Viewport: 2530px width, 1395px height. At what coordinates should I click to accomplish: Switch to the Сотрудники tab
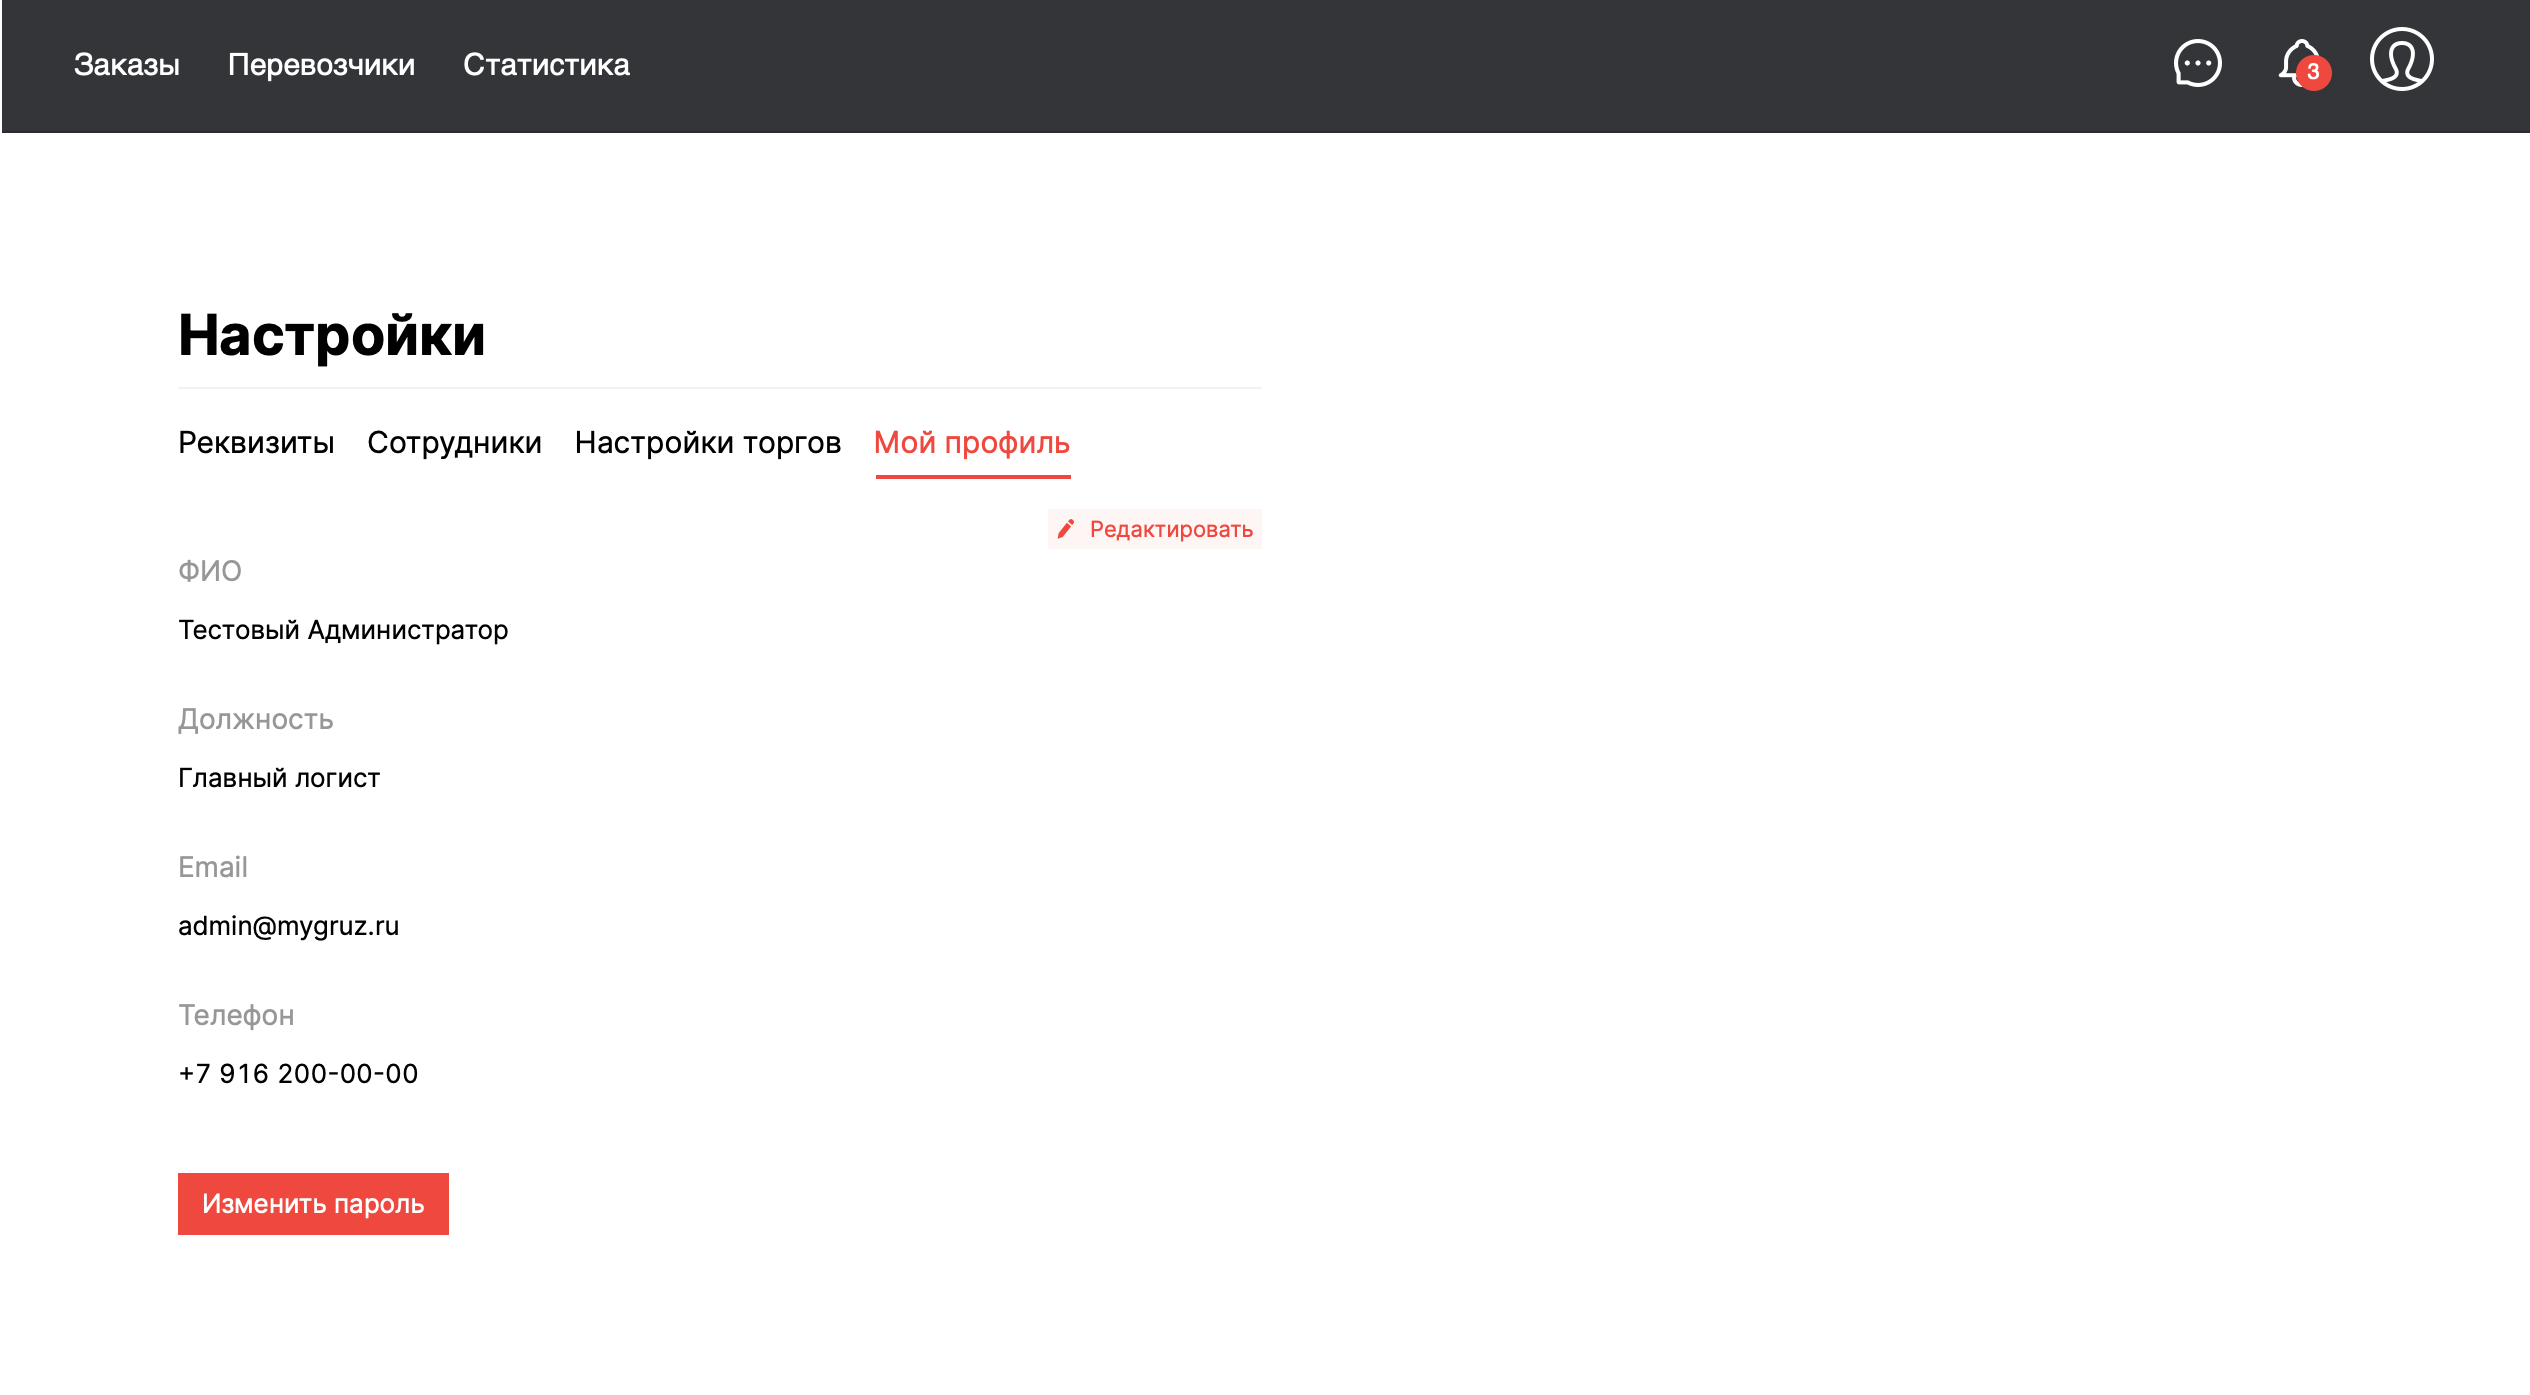point(454,442)
